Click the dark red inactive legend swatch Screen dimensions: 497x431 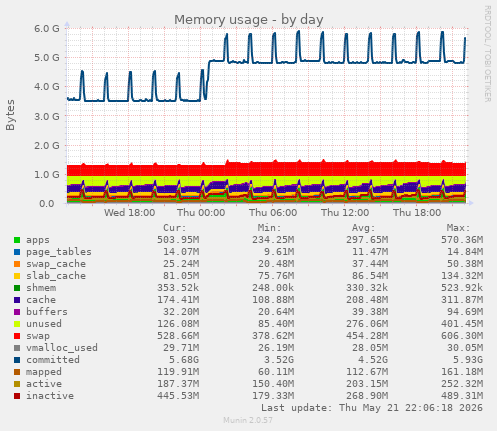tap(17, 396)
